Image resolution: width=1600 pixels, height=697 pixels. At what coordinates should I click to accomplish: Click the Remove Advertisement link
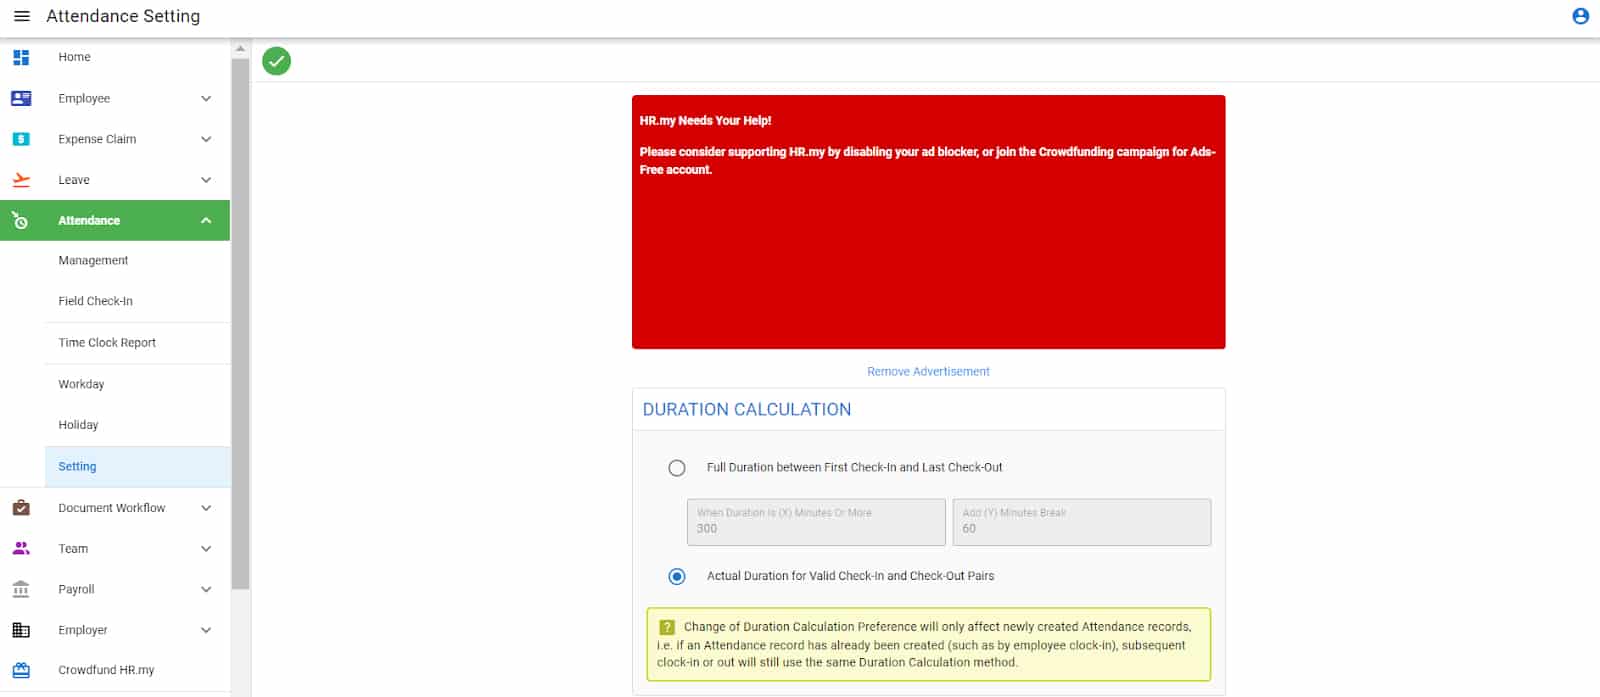click(x=928, y=371)
